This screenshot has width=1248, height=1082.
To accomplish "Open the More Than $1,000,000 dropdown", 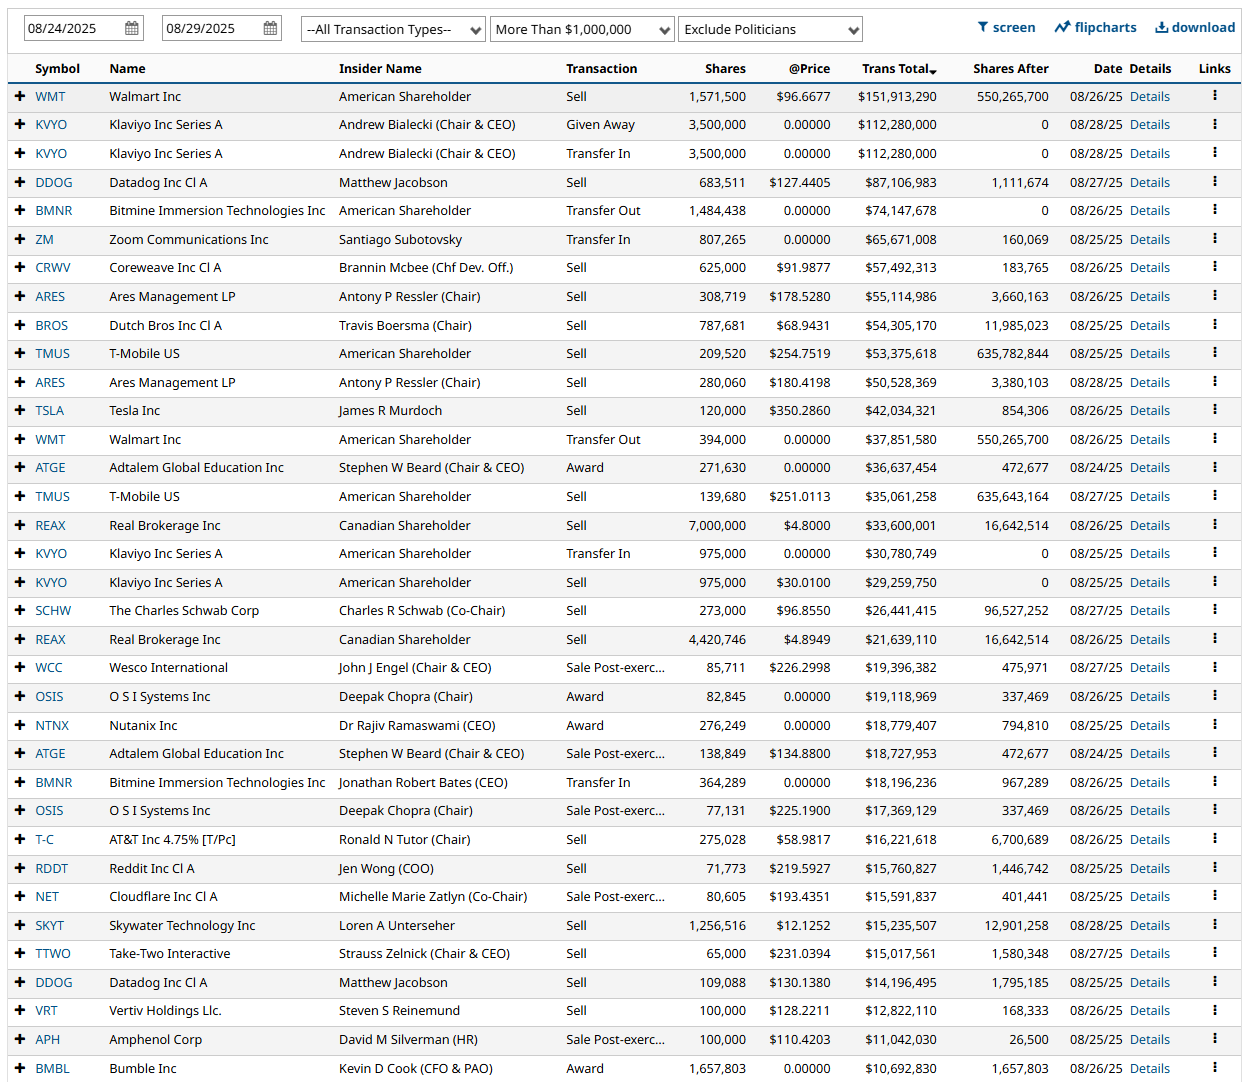I will (582, 29).
